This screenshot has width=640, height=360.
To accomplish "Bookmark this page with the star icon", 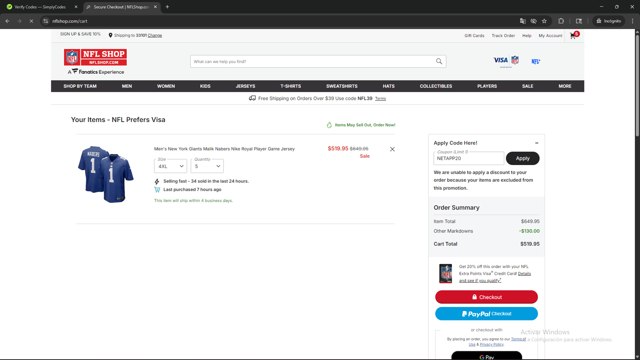I will 544,21.
